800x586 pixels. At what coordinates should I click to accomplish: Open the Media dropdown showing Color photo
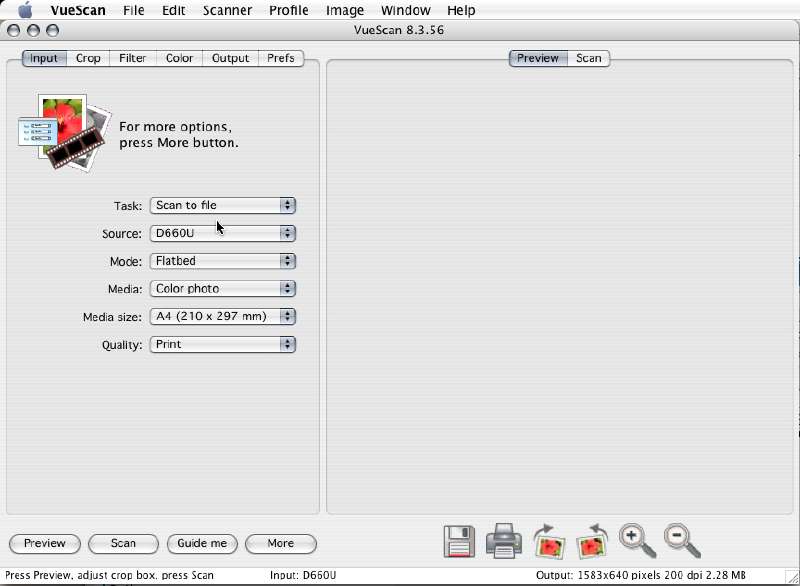222,289
